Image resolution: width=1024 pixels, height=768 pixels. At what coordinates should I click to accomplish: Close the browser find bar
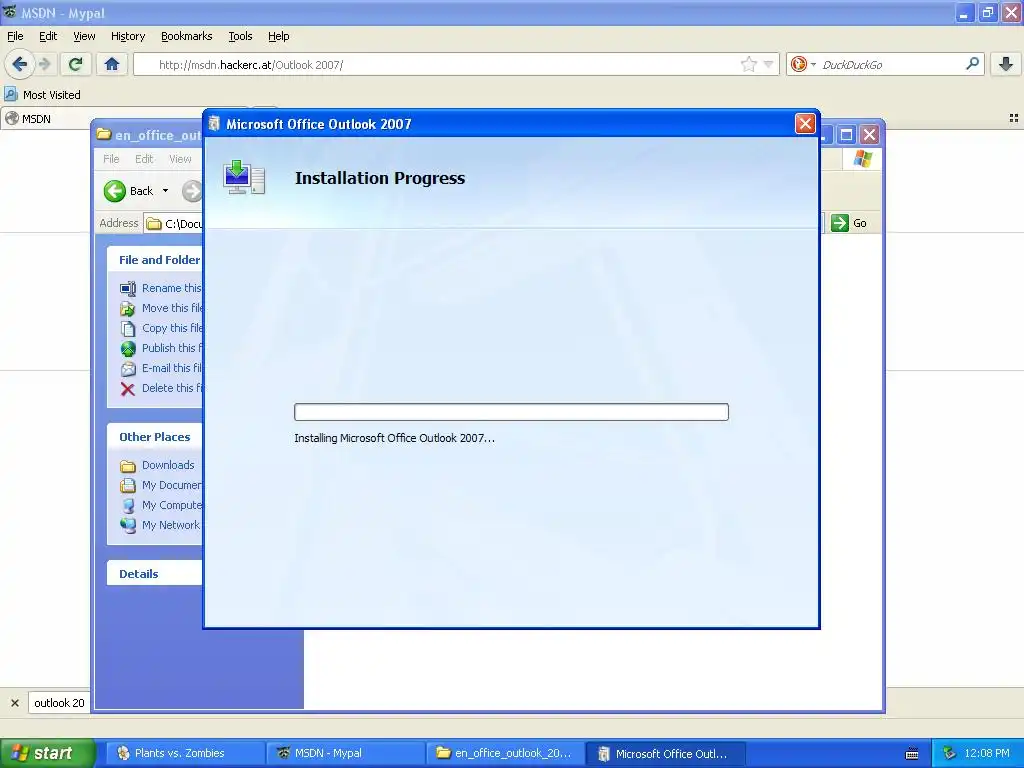tap(15, 703)
